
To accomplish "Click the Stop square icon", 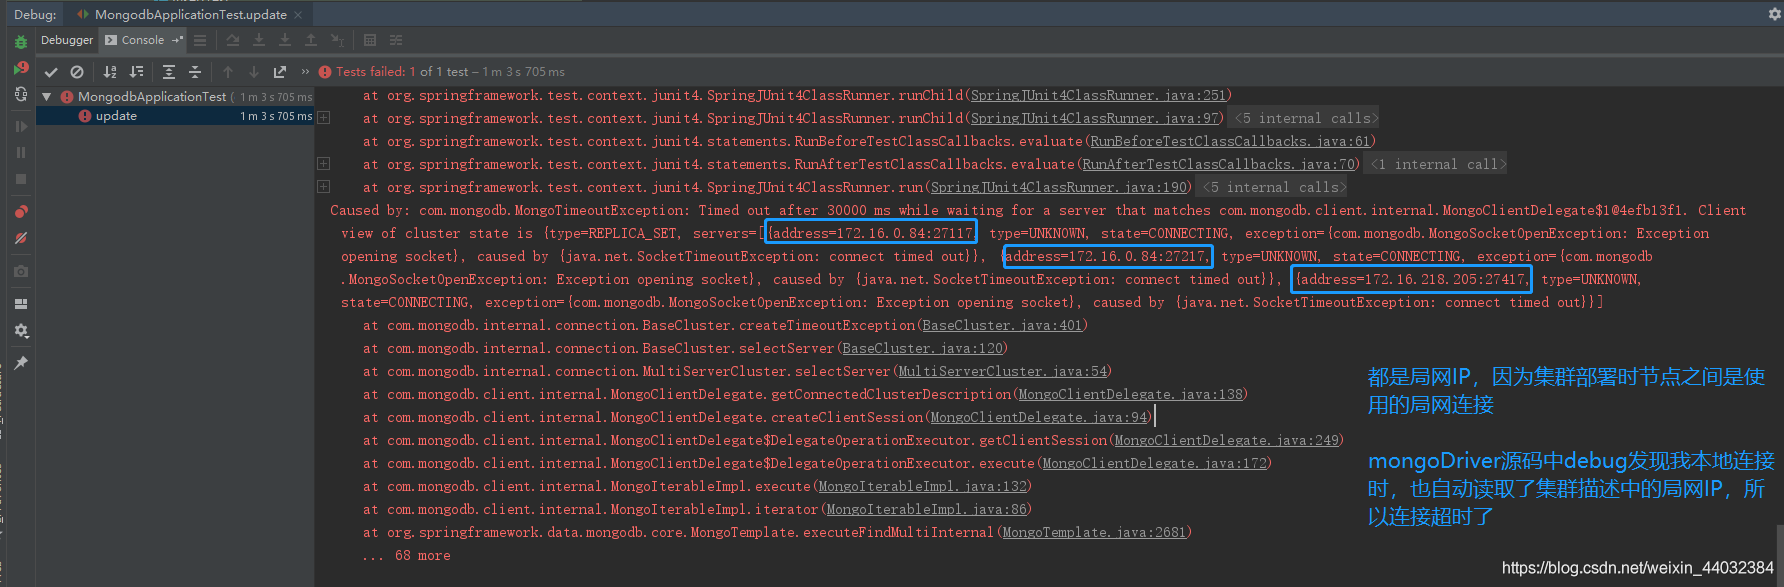I will pyautogui.click(x=21, y=179).
